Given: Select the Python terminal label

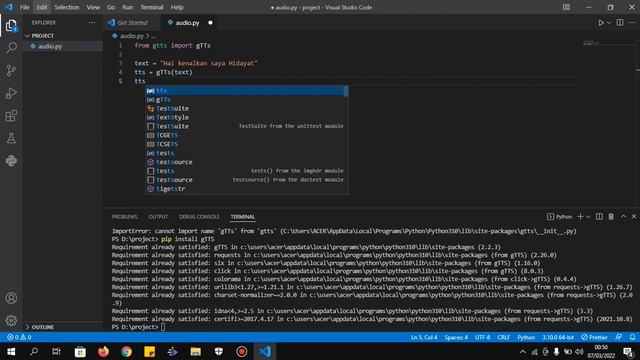Looking at the screenshot, I should coord(560,217).
